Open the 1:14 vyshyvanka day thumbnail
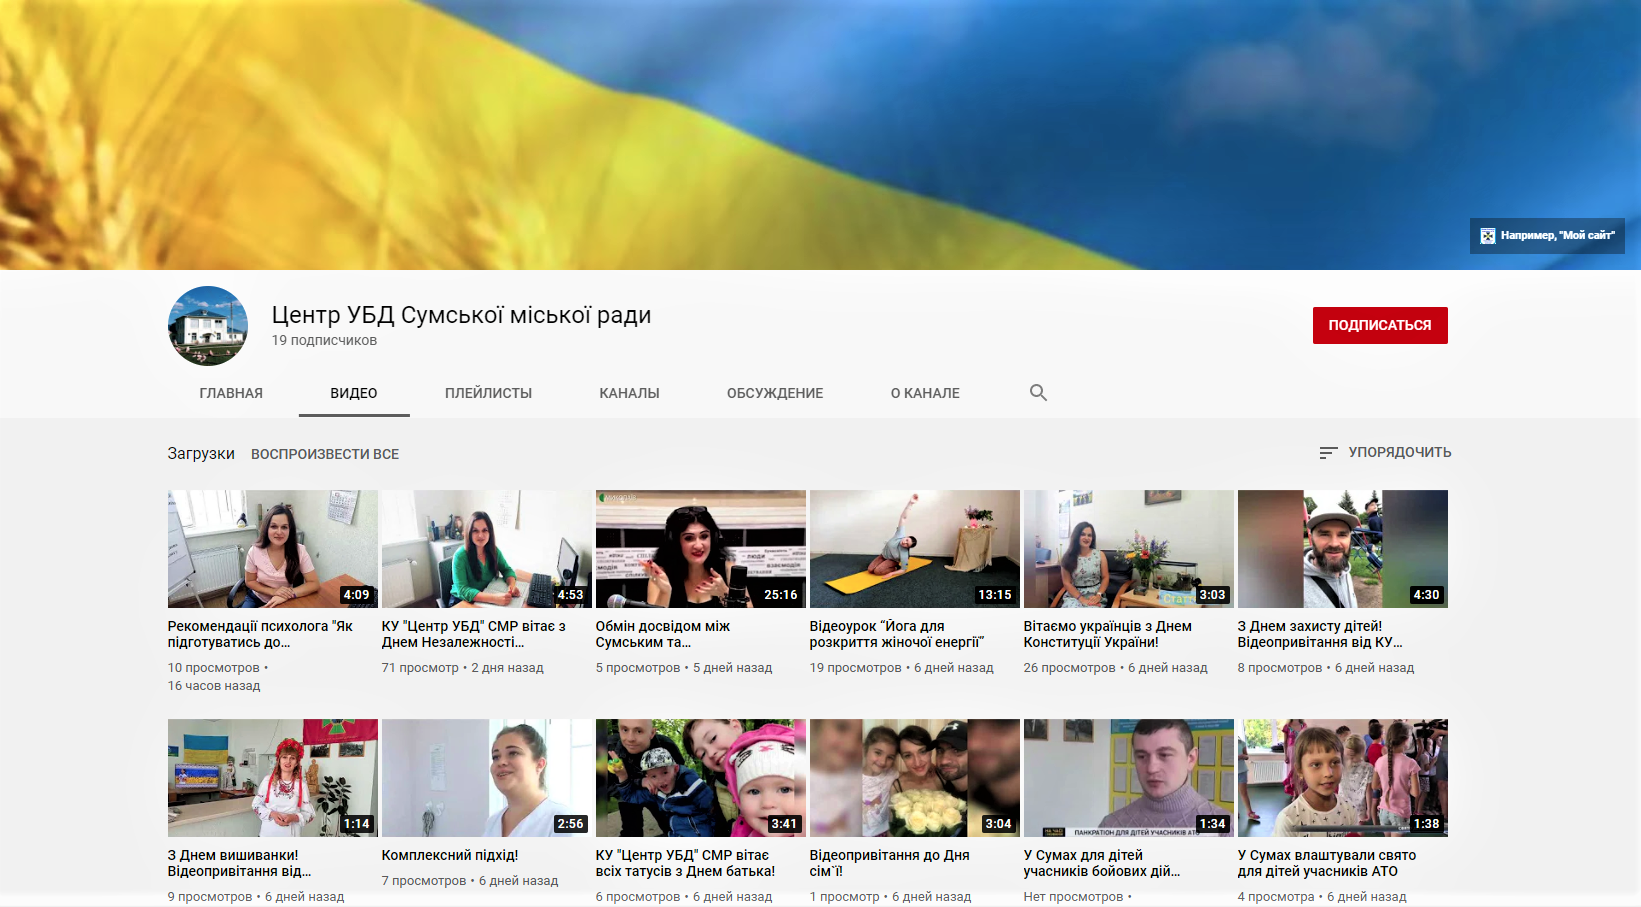 coord(272,778)
